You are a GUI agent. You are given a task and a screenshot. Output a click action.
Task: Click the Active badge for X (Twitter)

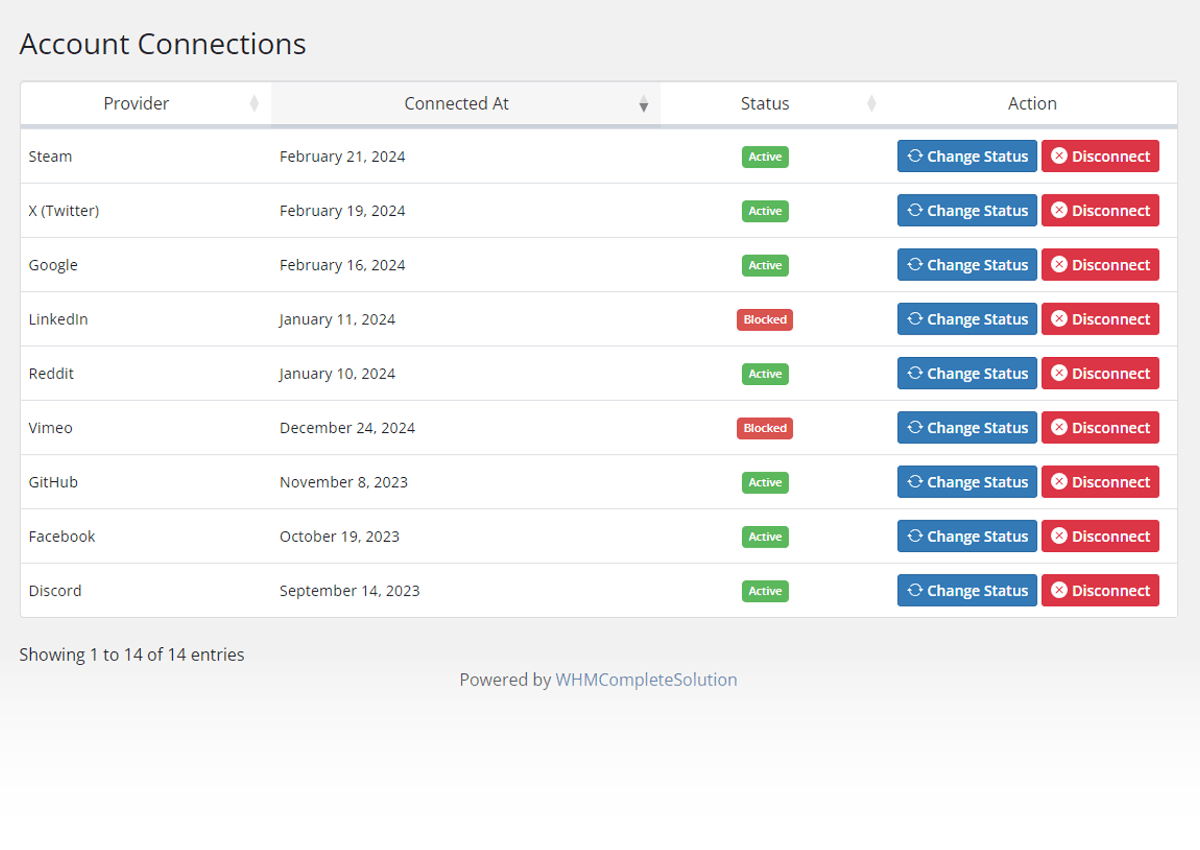765,210
